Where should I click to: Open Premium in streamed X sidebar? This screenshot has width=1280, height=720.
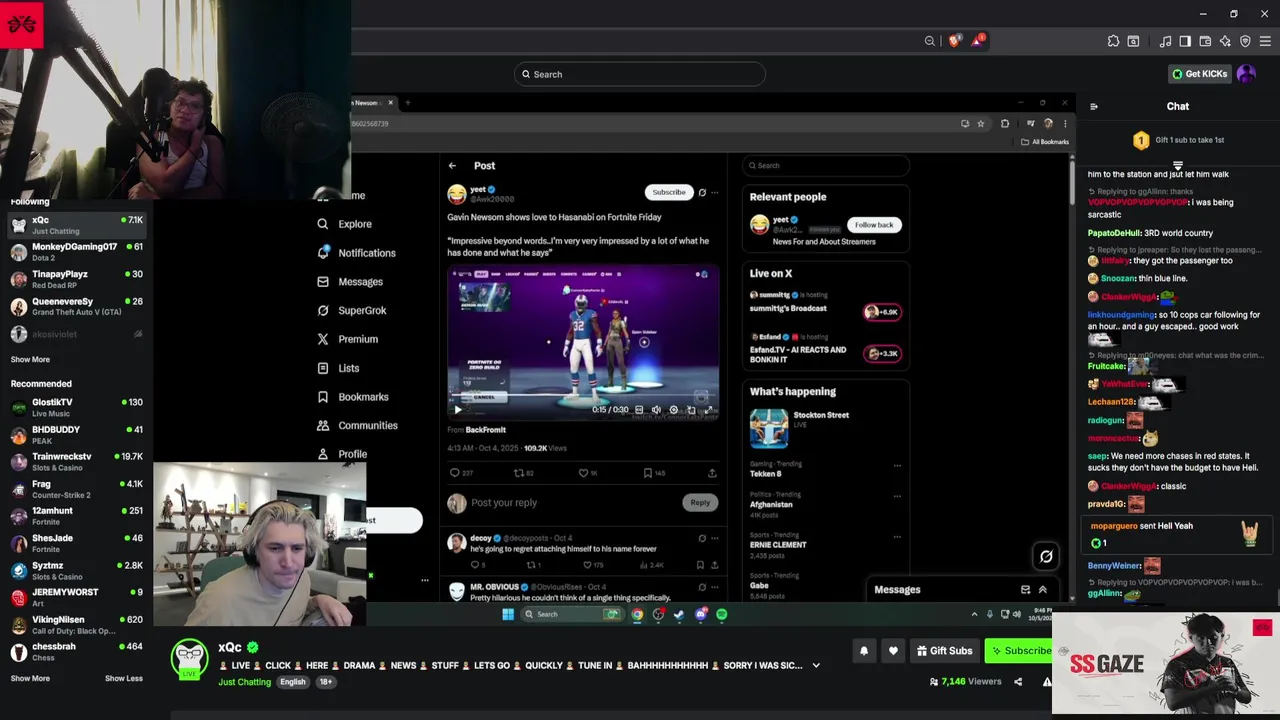(x=347, y=339)
